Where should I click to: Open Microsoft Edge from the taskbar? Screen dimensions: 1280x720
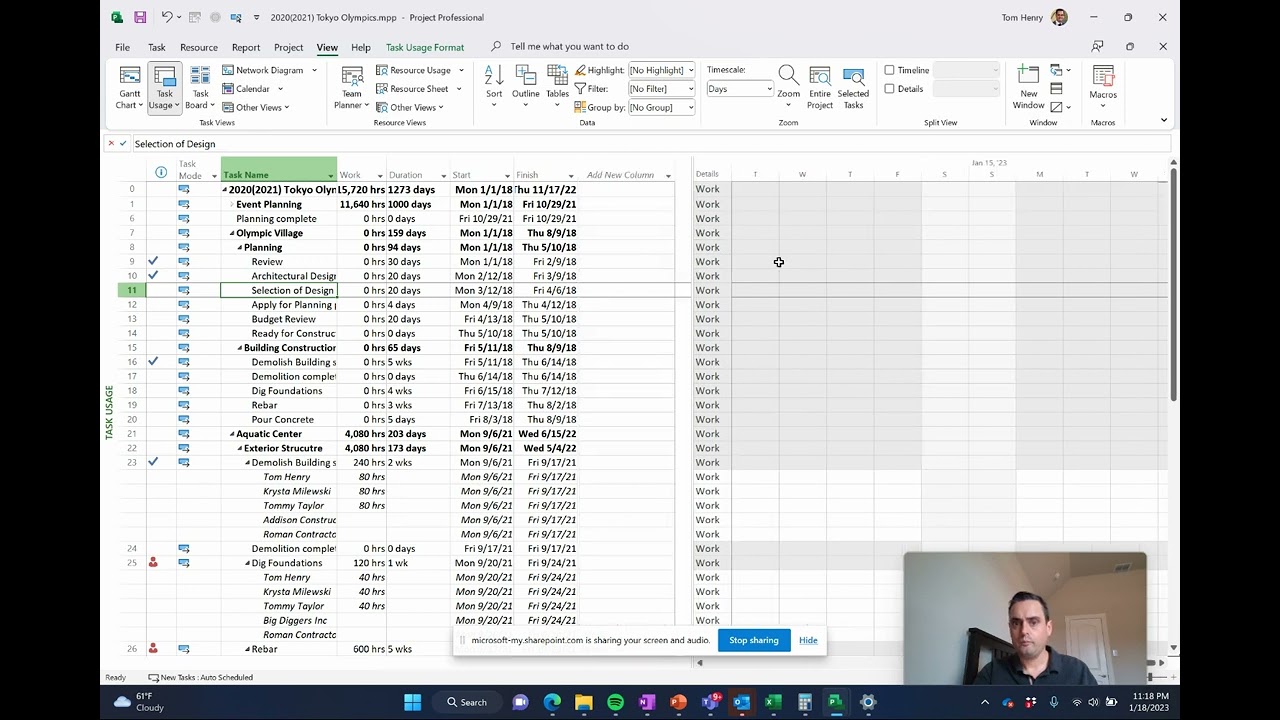pyautogui.click(x=552, y=702)
